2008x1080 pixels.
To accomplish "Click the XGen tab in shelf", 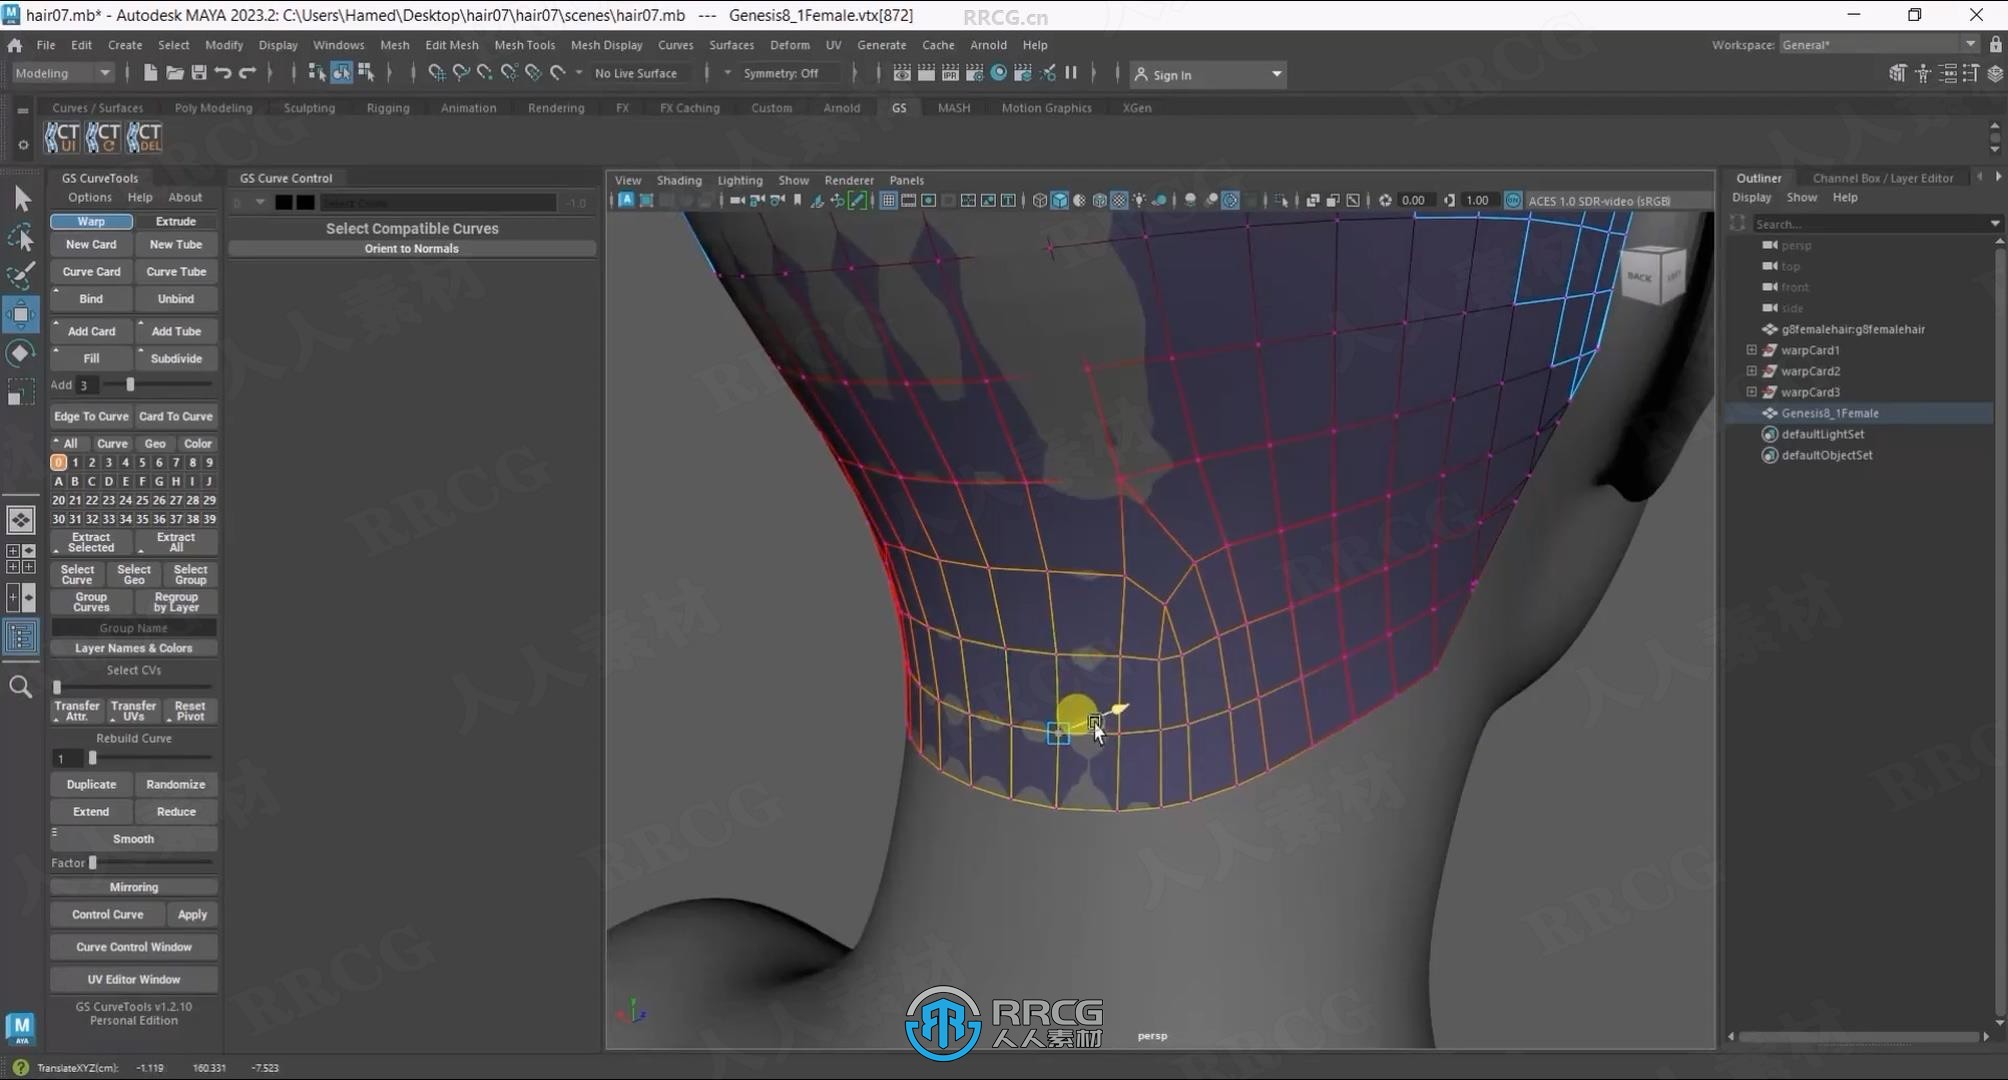I will [1138, 106].
